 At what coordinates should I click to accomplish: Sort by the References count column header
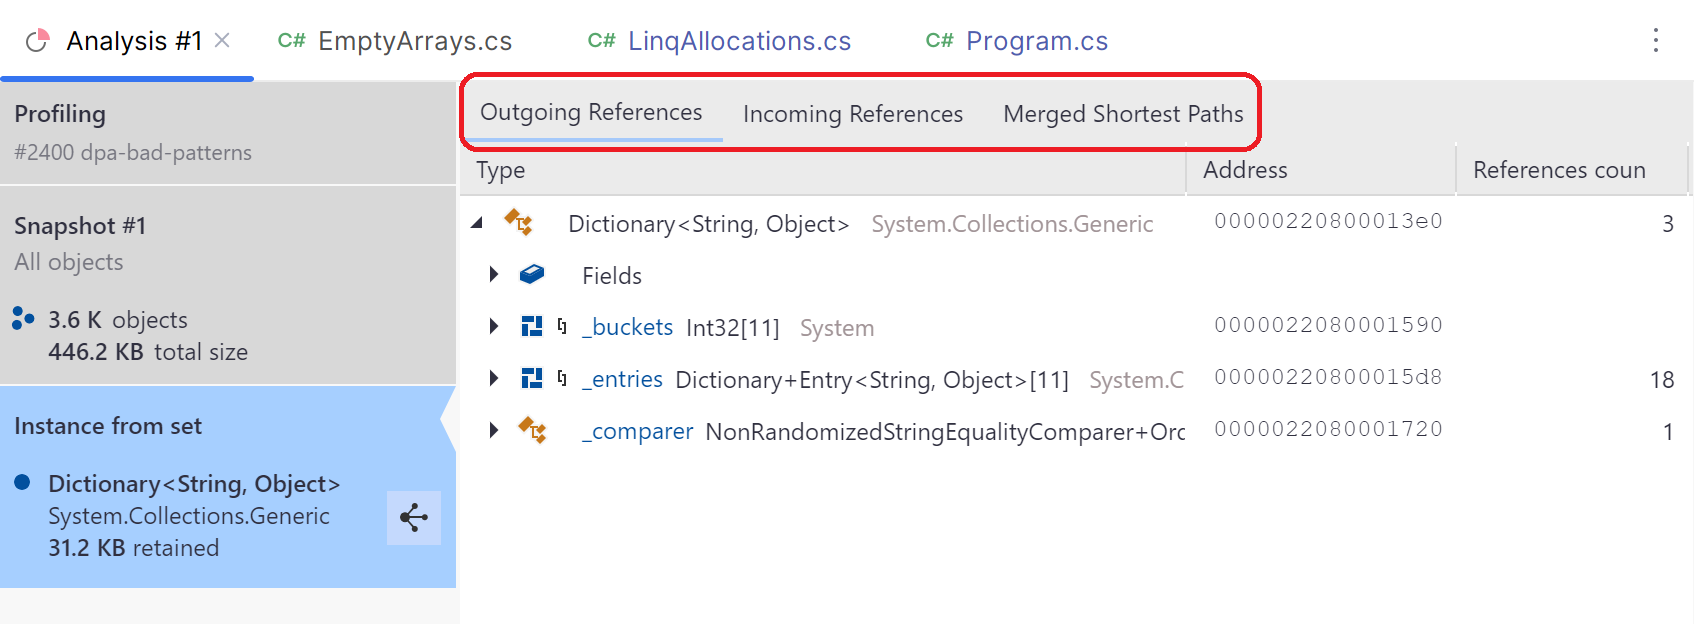(x=1558, y=170)
